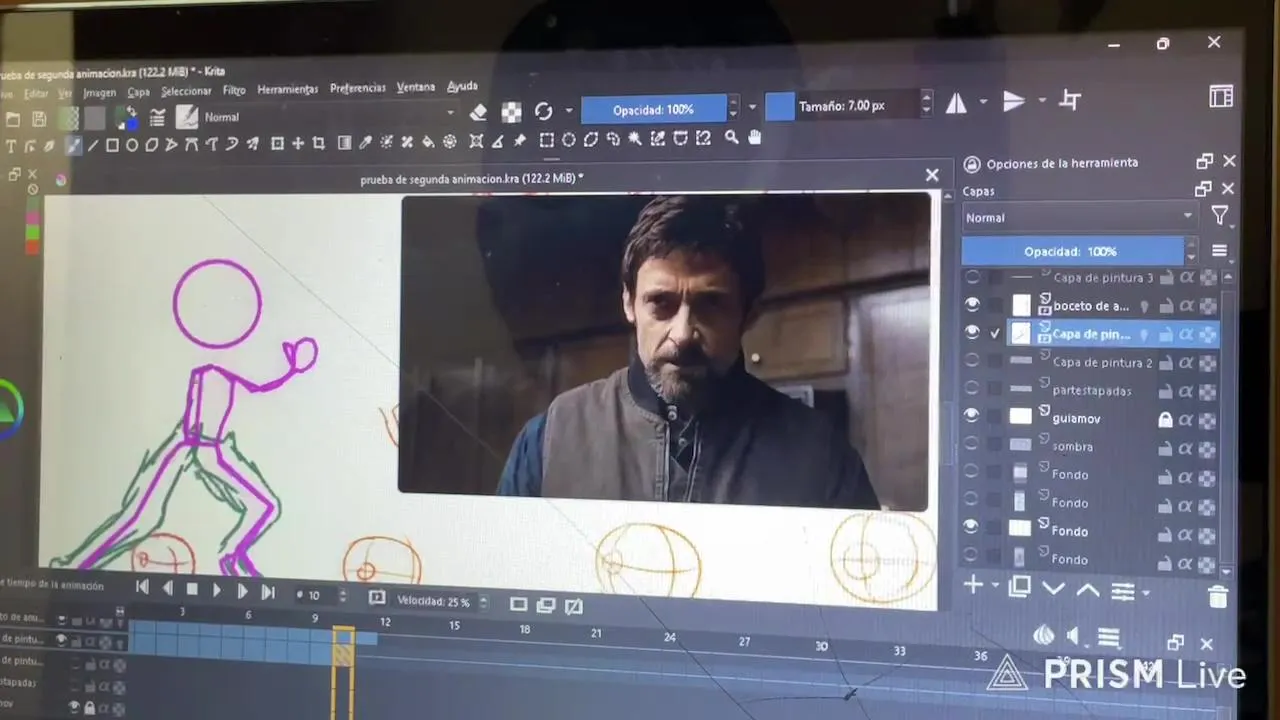The height and width of the screenshot is (720, 1280).
Task: Move layer up in the stack
Action: click(x=1088, y=590)
